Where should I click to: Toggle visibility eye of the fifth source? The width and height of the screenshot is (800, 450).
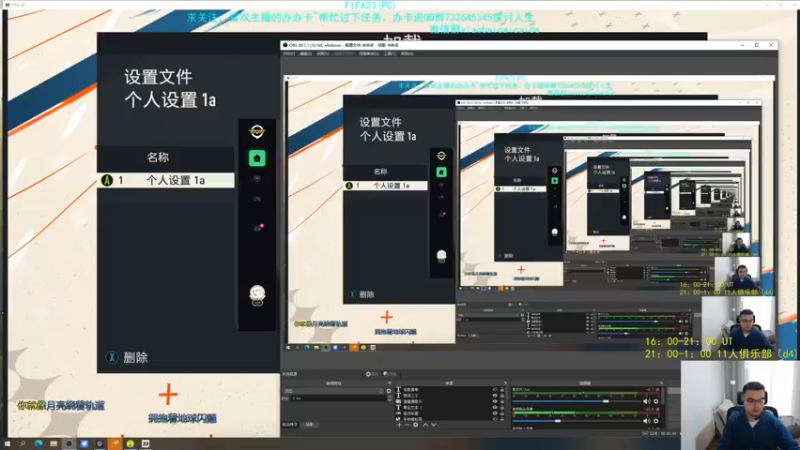pos(494,413)
